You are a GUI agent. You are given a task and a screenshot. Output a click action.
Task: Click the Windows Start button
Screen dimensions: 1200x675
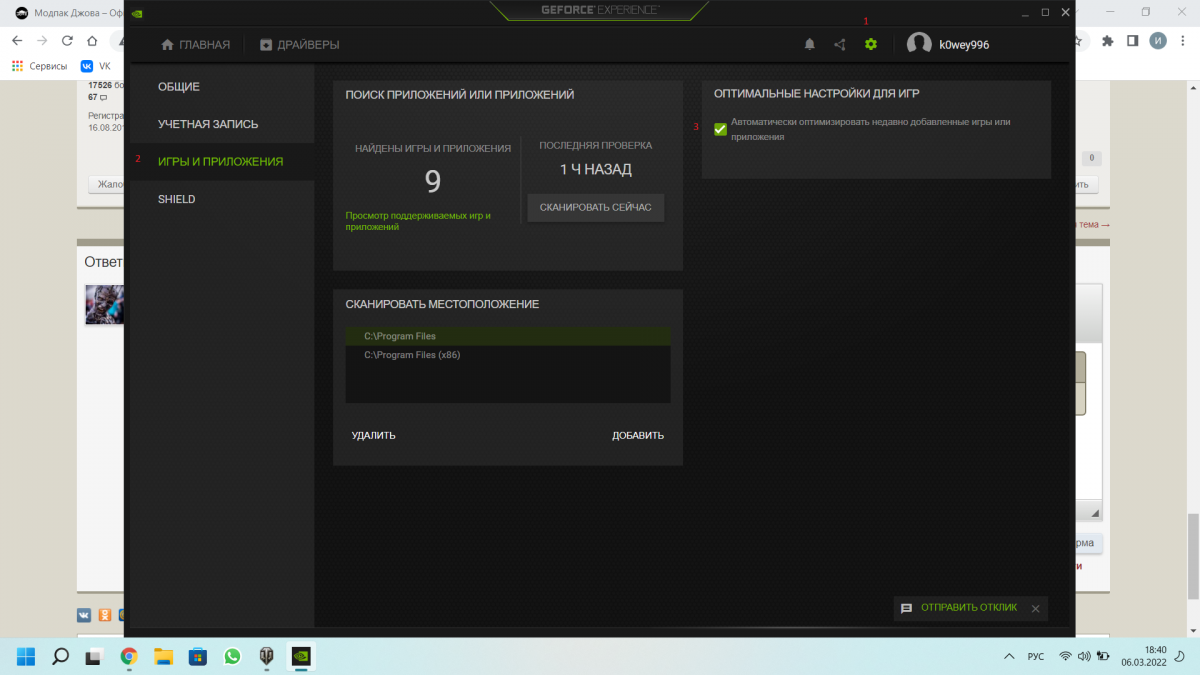(26, 656)
